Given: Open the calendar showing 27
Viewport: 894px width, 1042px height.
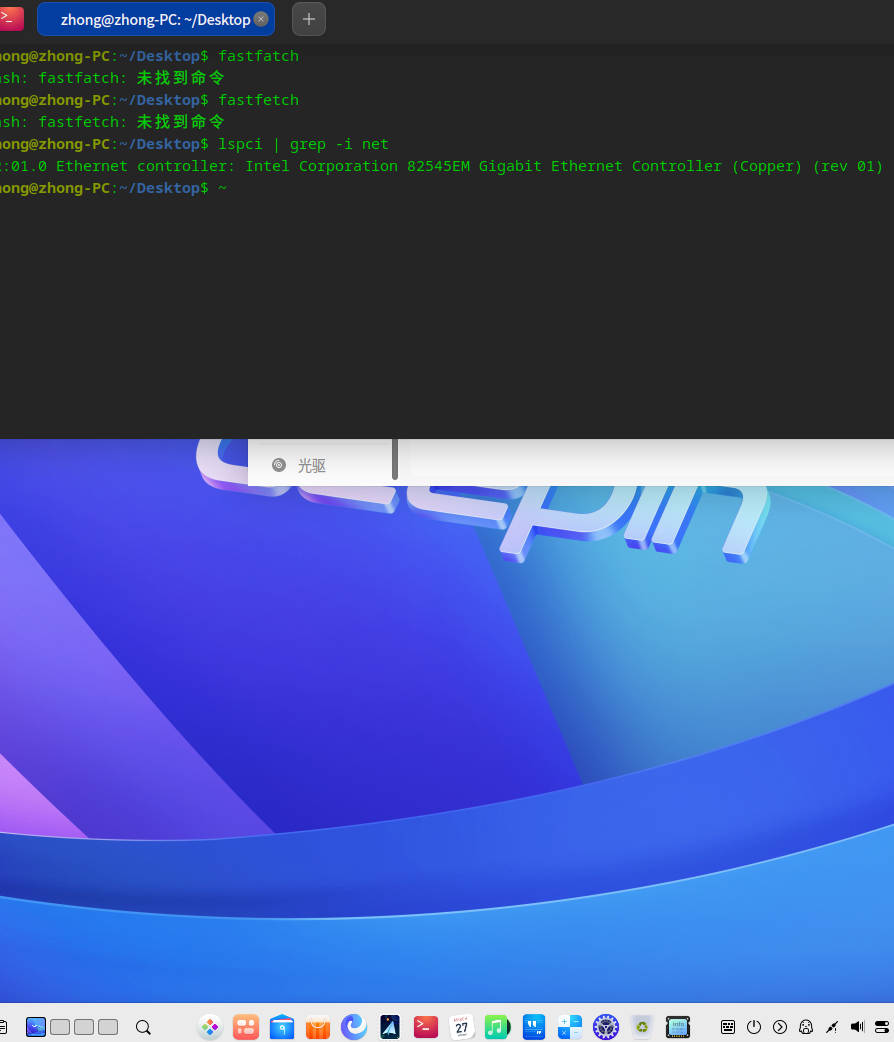Looking at the screenshot, I should click(461, 1027).
